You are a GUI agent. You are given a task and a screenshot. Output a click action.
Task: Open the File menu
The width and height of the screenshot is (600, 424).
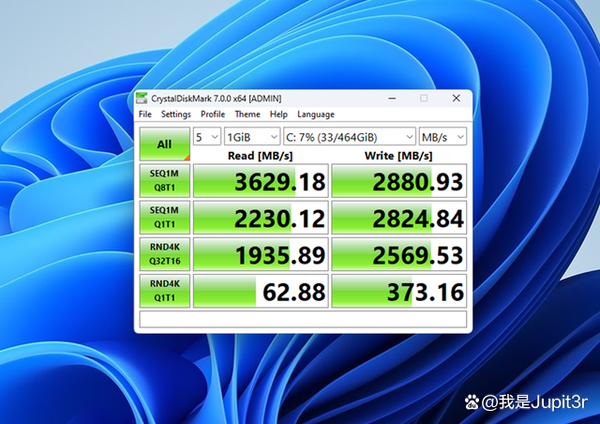[x=145, y=114]
